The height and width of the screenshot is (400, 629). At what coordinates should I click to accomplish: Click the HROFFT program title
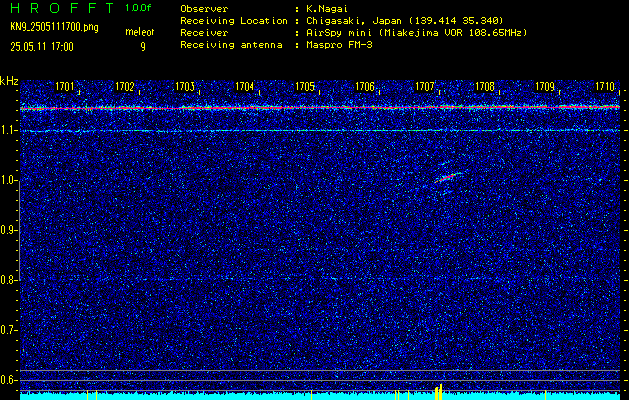coord(62,8)
